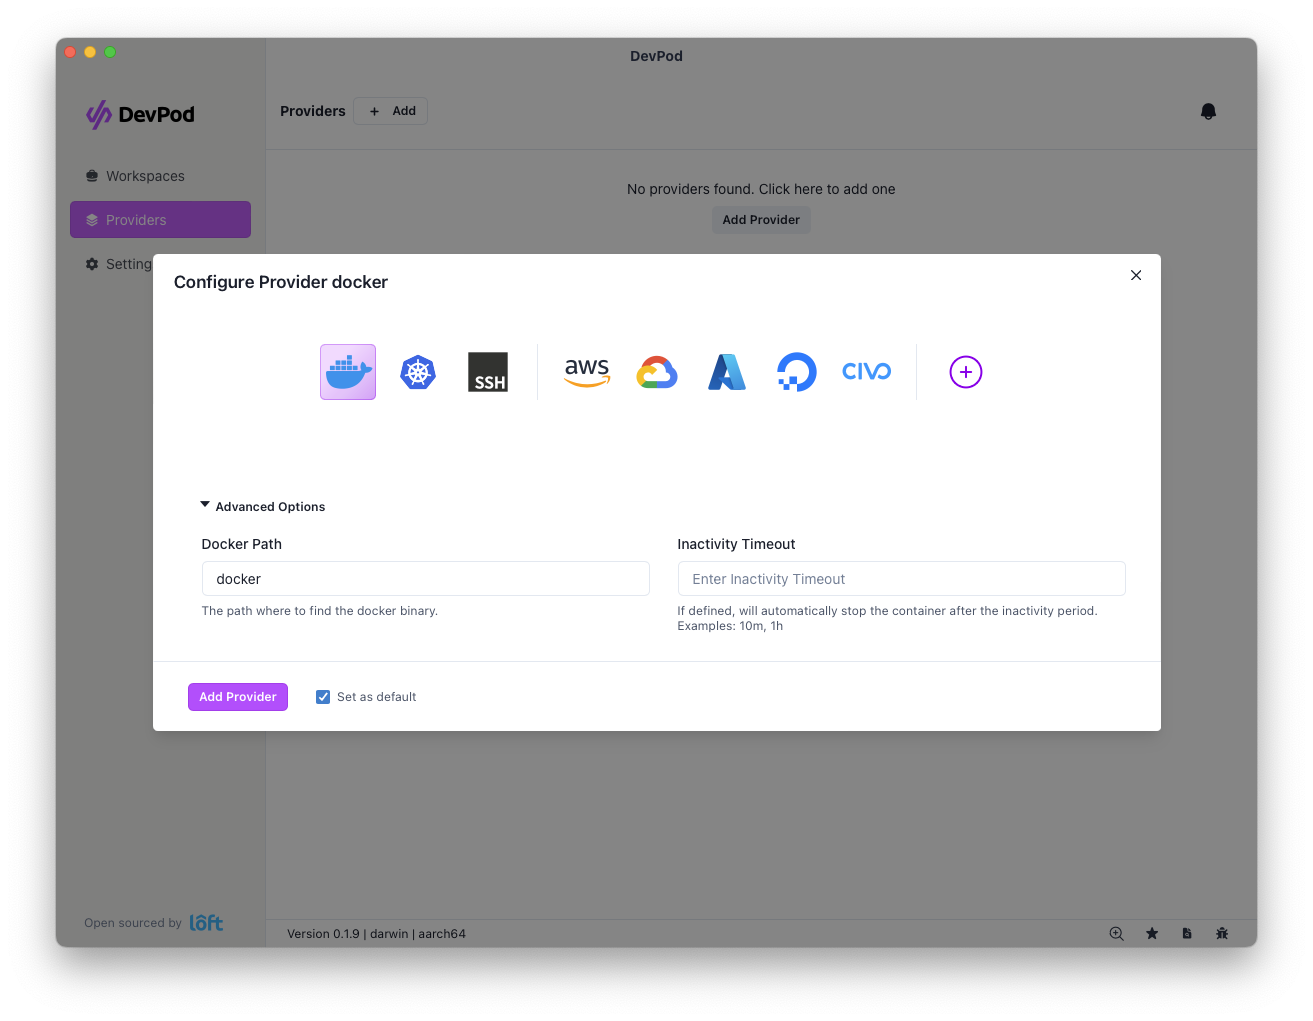Collapse the Advanced Options section
This screenshot has width=1313, height=1021.
(x=205, y=505)
